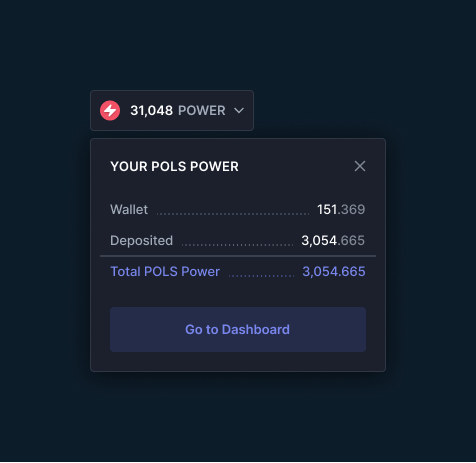Click the dotted line in the Wallet row
This screenshot has height=463, width=476.
(233, 214)
